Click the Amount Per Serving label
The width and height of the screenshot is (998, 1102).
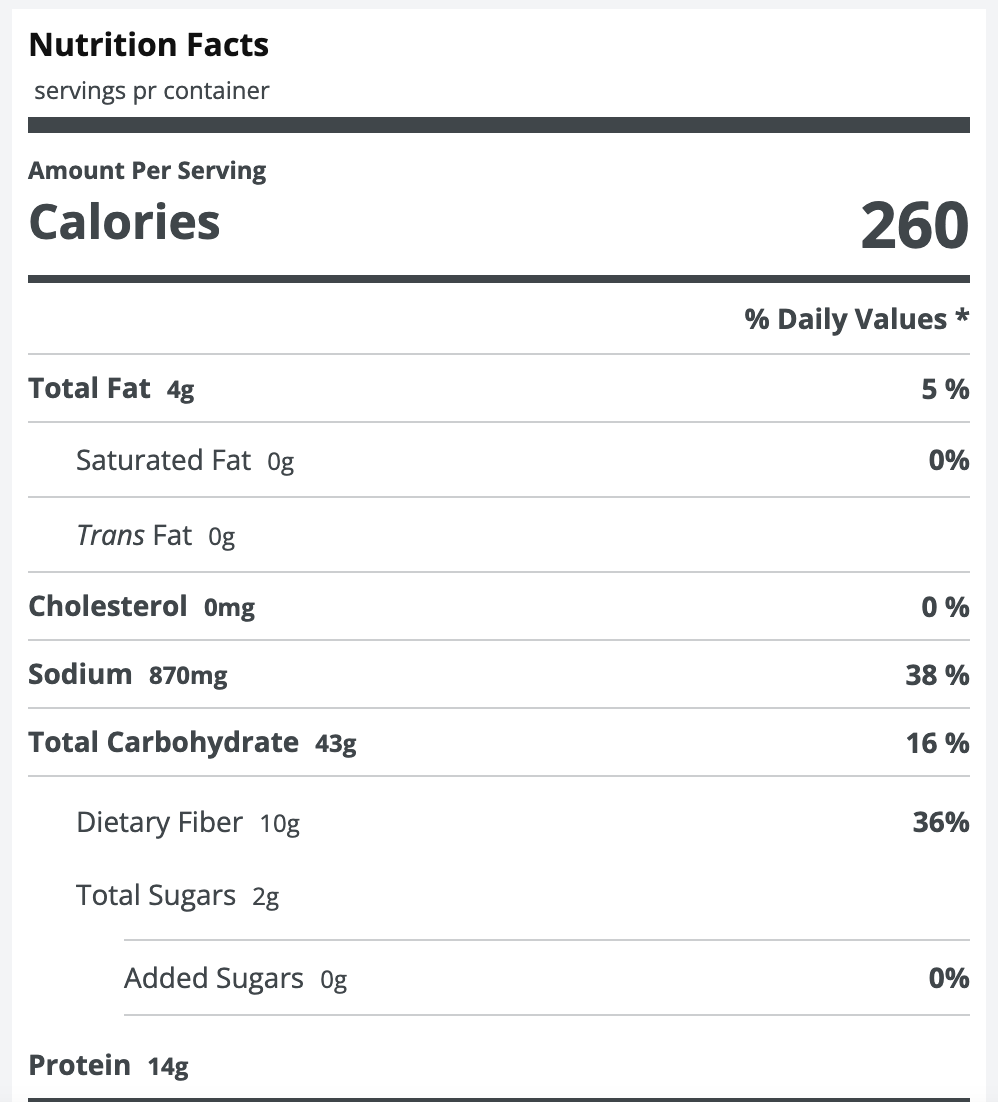pos(147,171)
